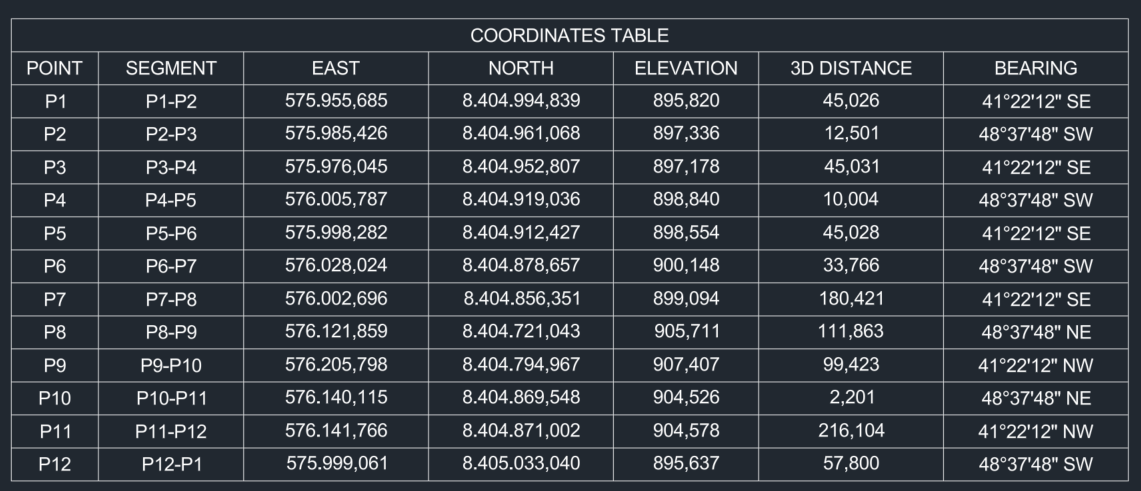Select the POINT column header

[54, 69]
